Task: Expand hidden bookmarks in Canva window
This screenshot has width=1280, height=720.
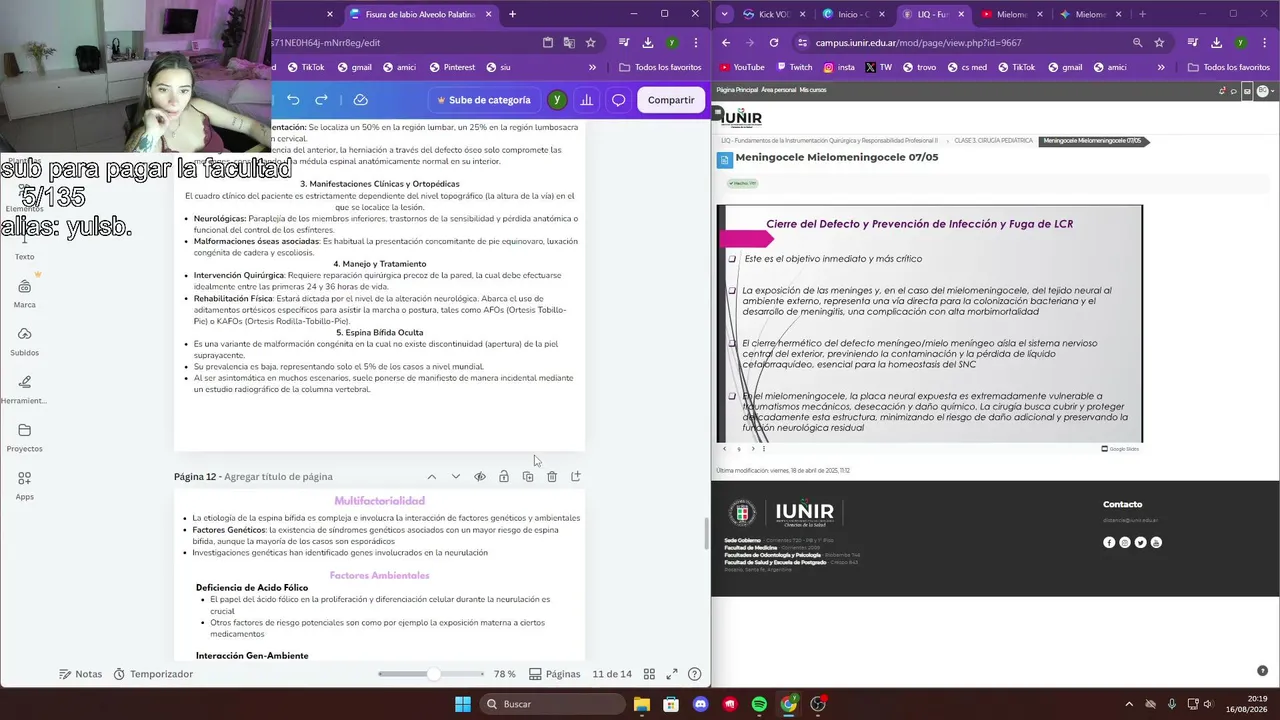Action: 592,67
